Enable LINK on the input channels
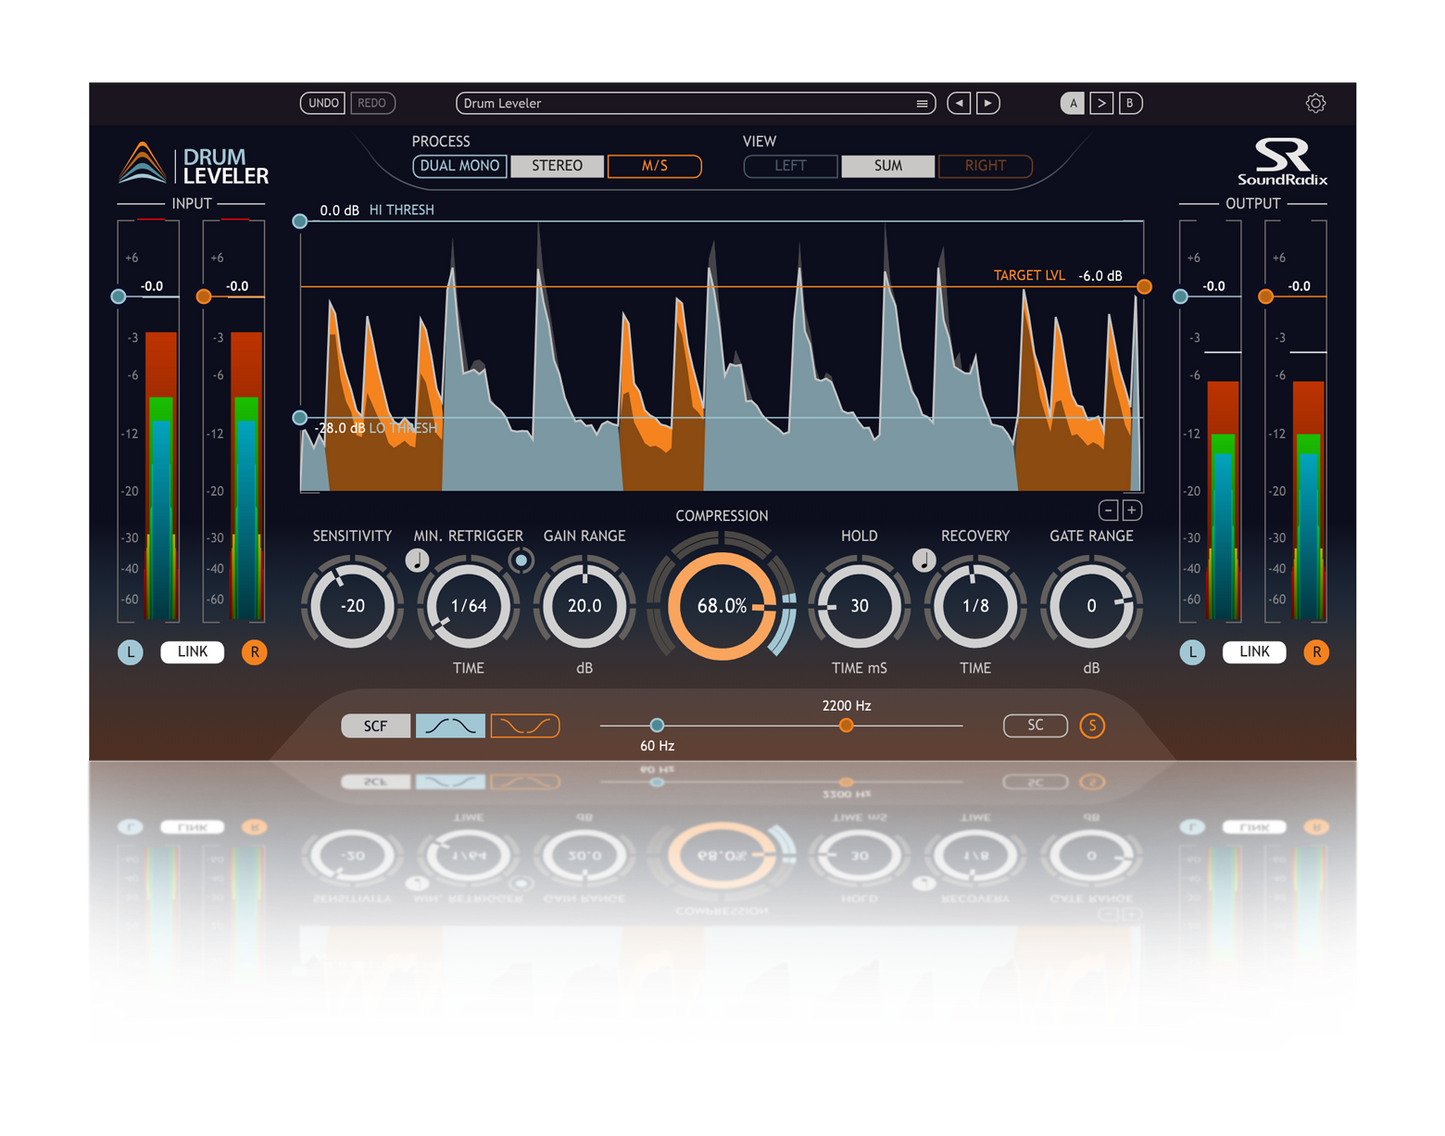Image resolution: width=1445 pixels, height=1136 pixels. [191, 651]
